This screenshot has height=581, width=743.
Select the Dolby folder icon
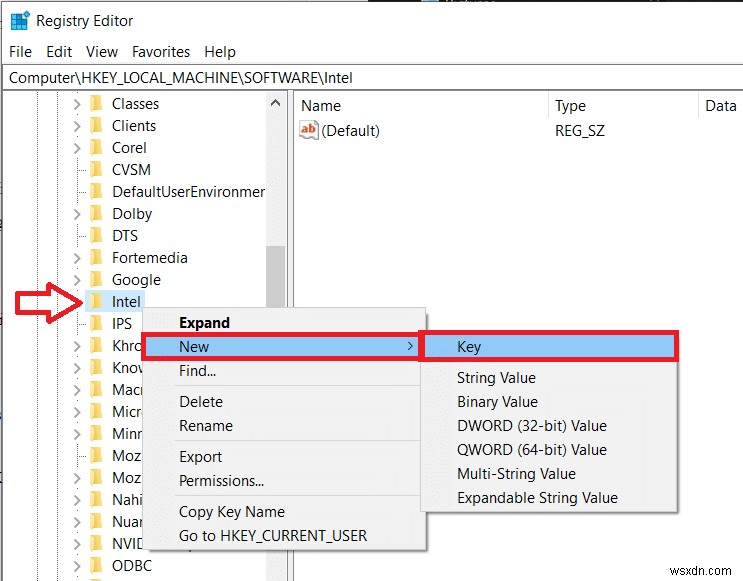[96, 213]
